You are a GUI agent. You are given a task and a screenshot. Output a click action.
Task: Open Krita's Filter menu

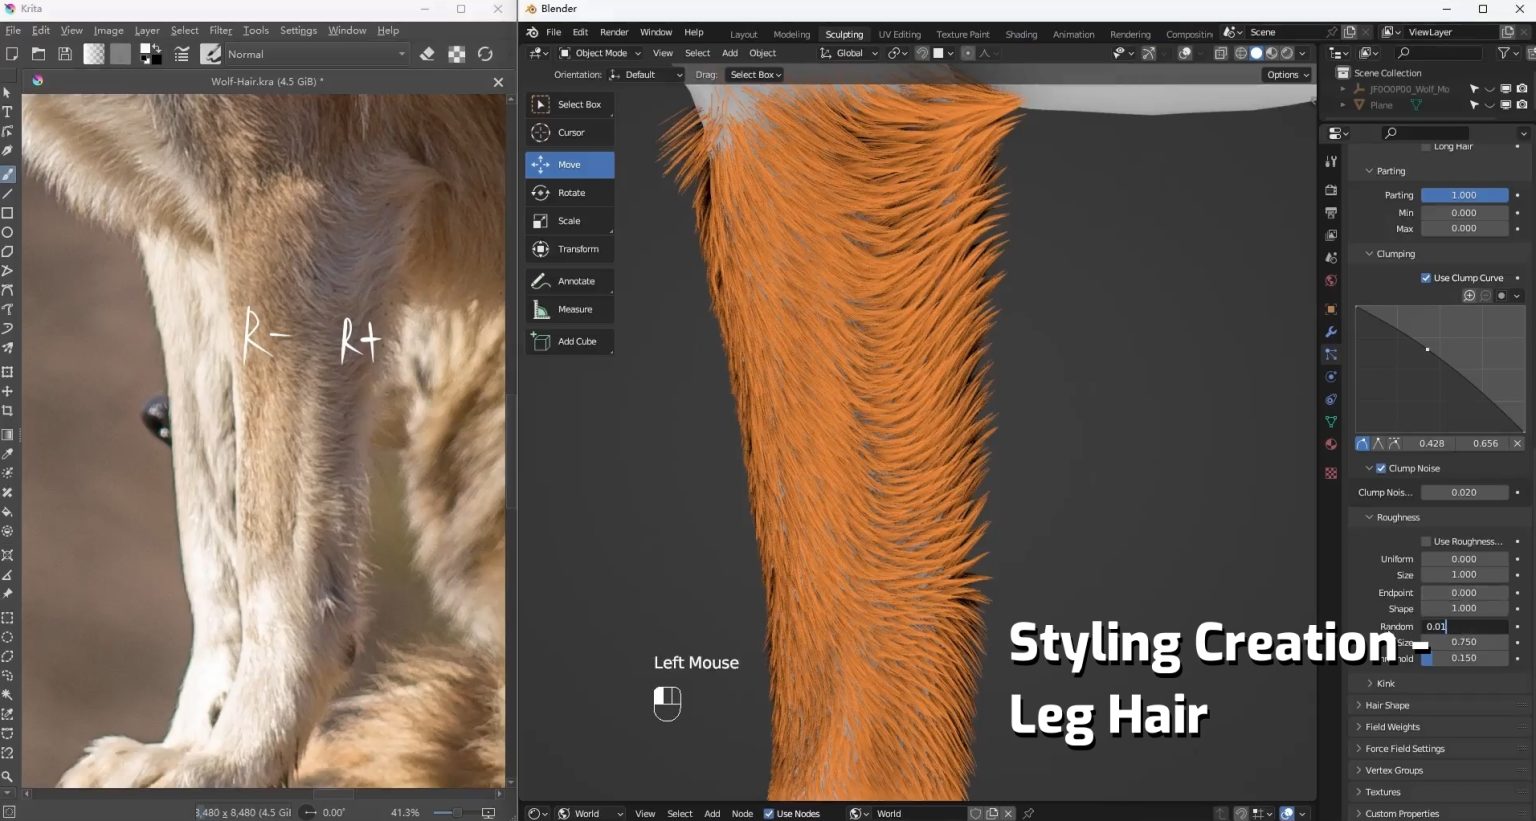coord(220,30)
